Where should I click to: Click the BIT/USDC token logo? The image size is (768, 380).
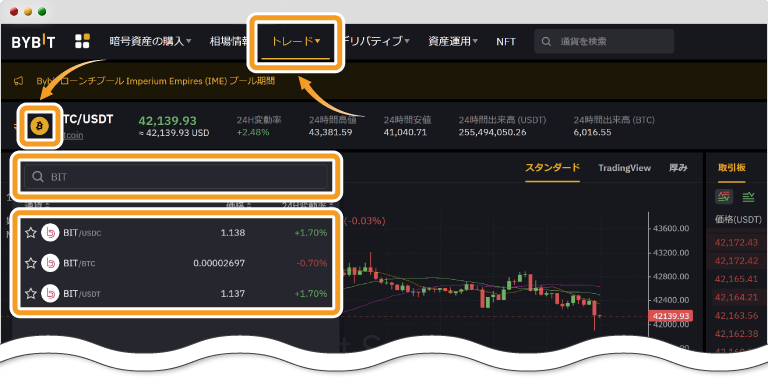(x=50, y=233)
